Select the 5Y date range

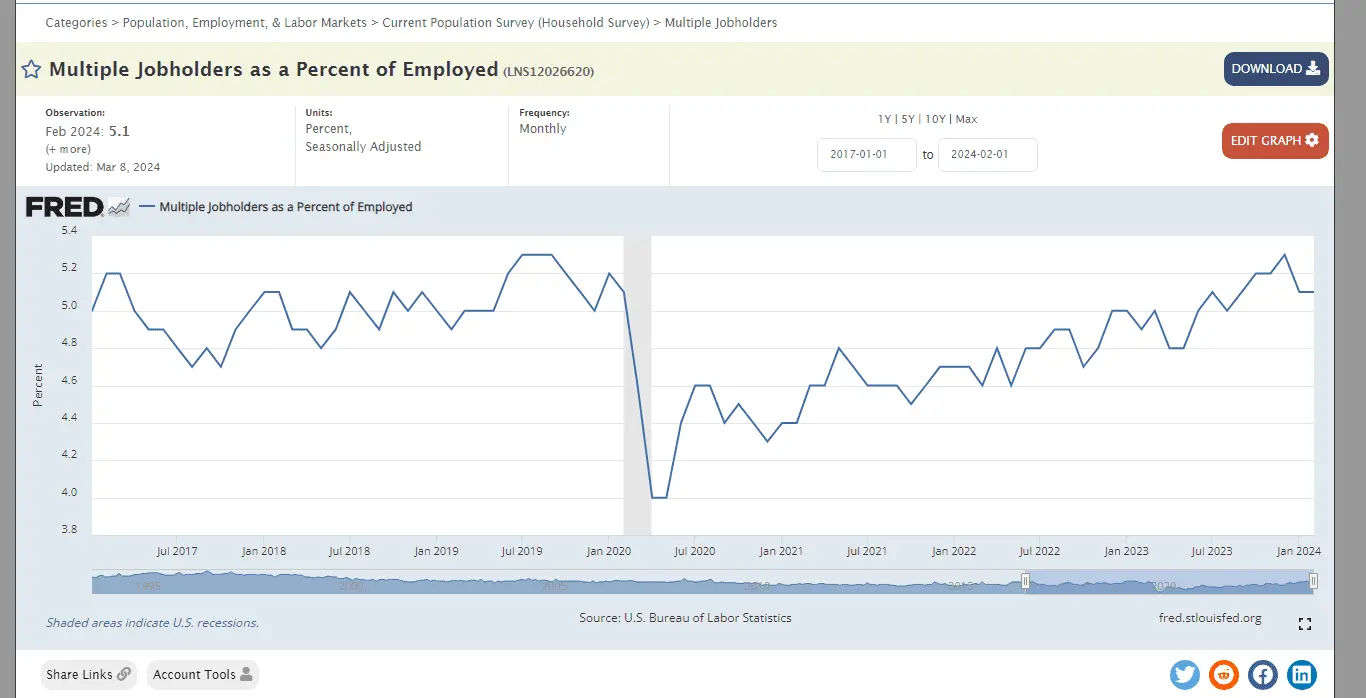click(908, 119)
